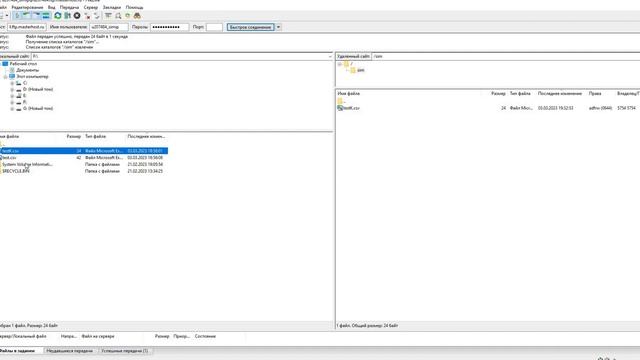Image resolution: width=640 pixels, height=360 pixels.
Task: Select the $RECYCLE.BIN folder row
Action: (84, 171)
